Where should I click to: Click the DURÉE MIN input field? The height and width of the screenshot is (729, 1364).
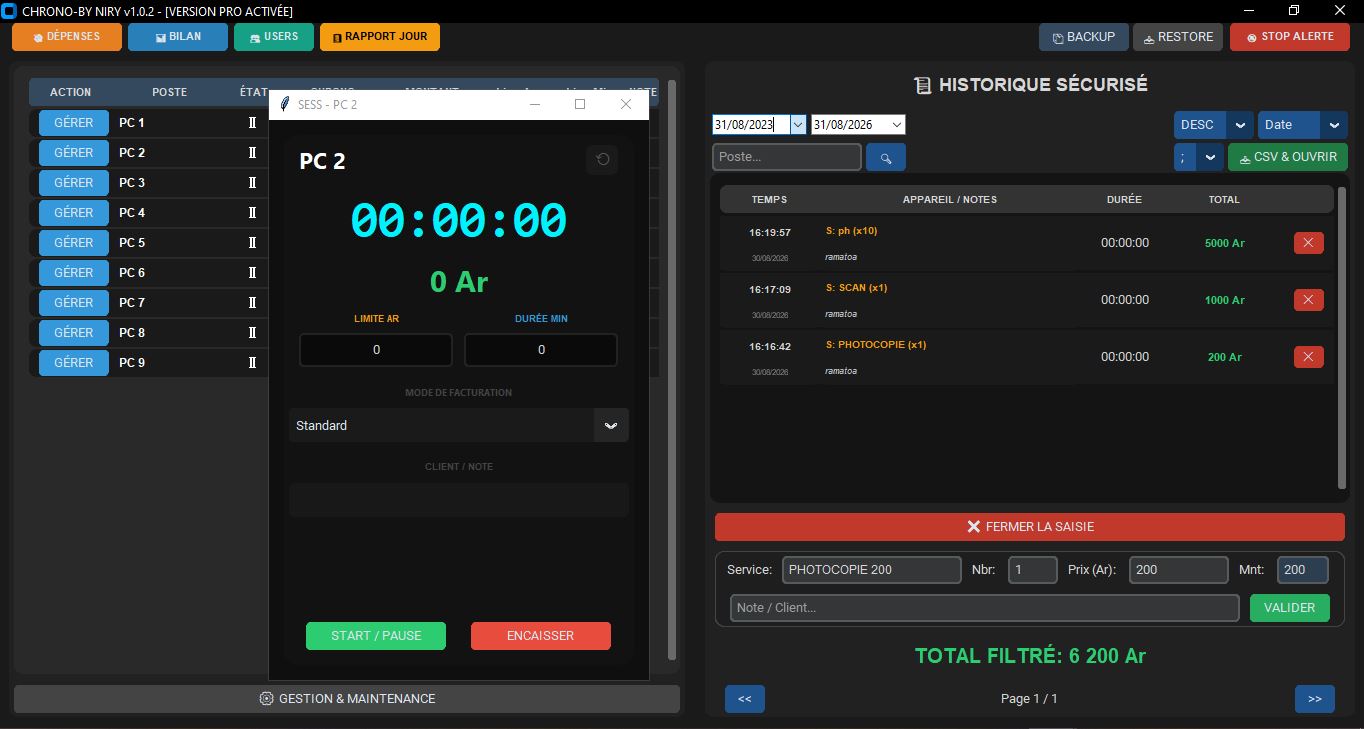(541, 350)
